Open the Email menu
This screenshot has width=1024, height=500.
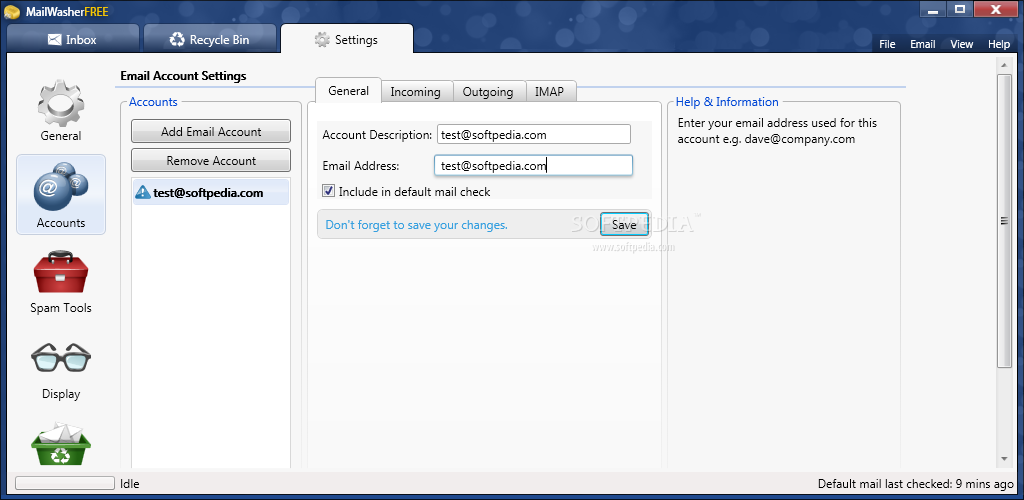(x=923, y=44)
